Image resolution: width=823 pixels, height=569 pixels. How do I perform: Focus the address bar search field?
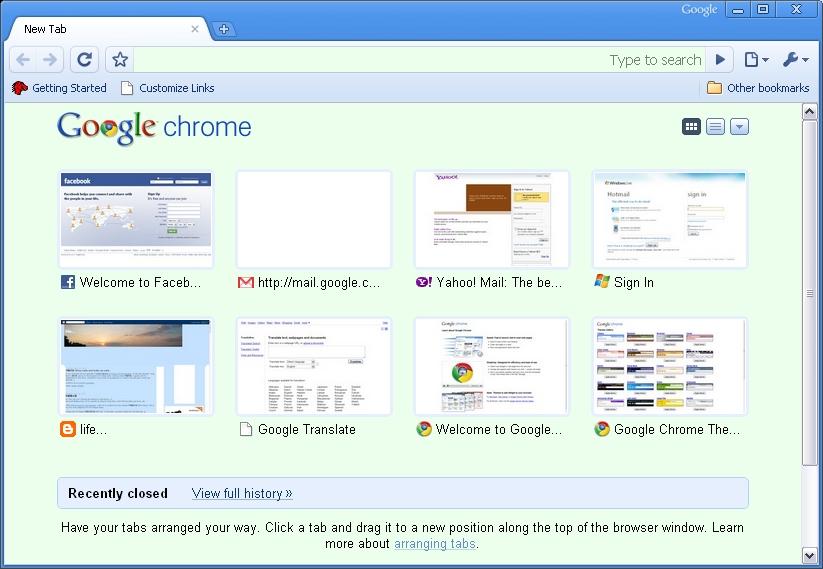coord(419,60)
